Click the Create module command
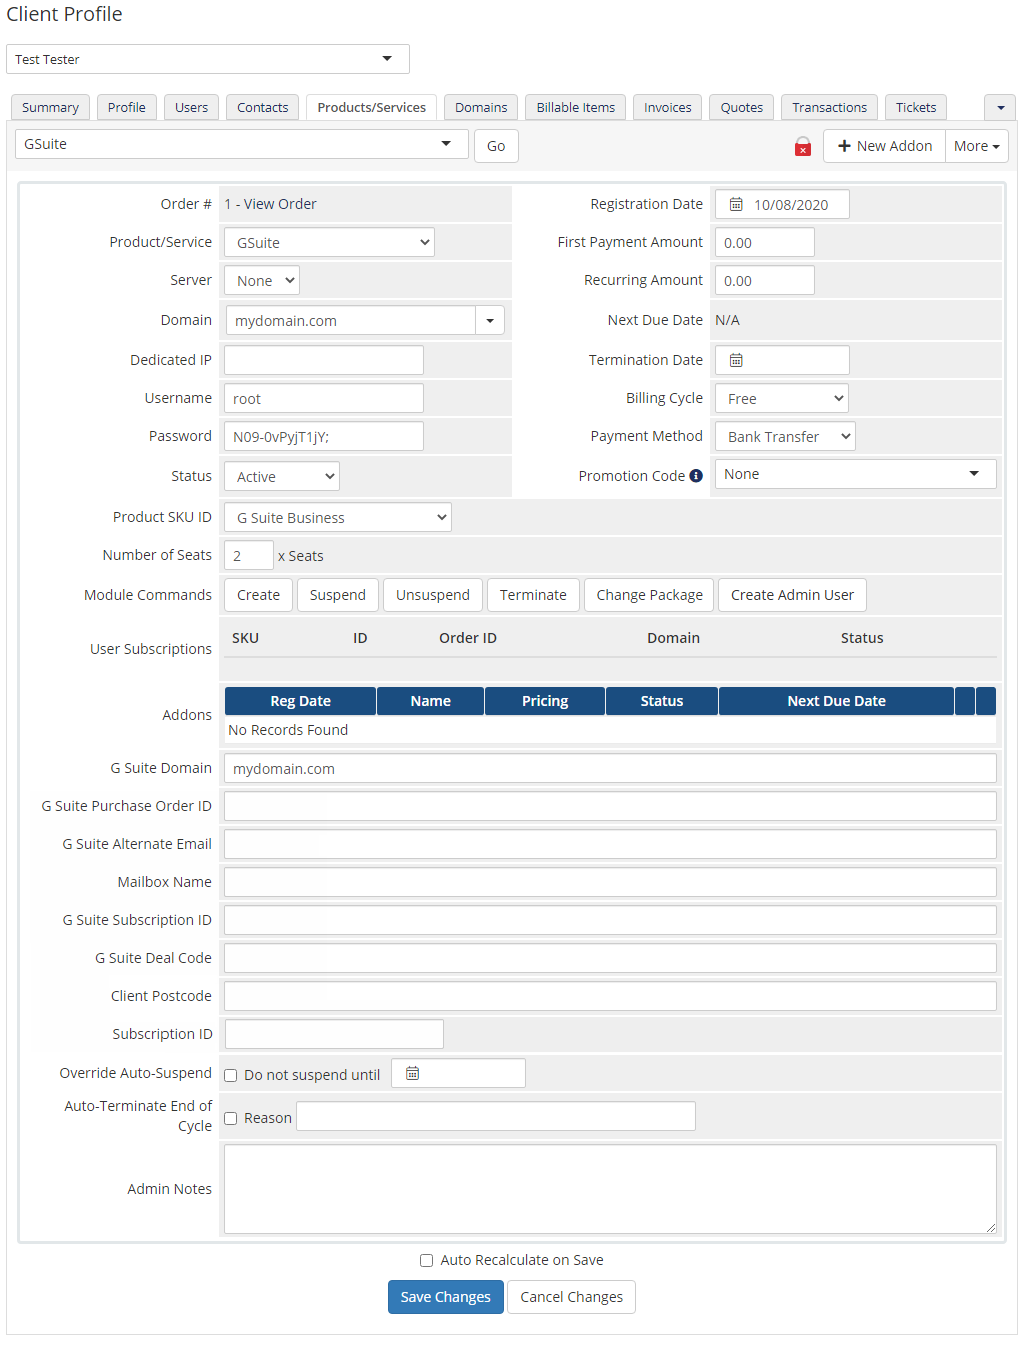This screenshot has height=1346, width=1024. pos(258,595)
